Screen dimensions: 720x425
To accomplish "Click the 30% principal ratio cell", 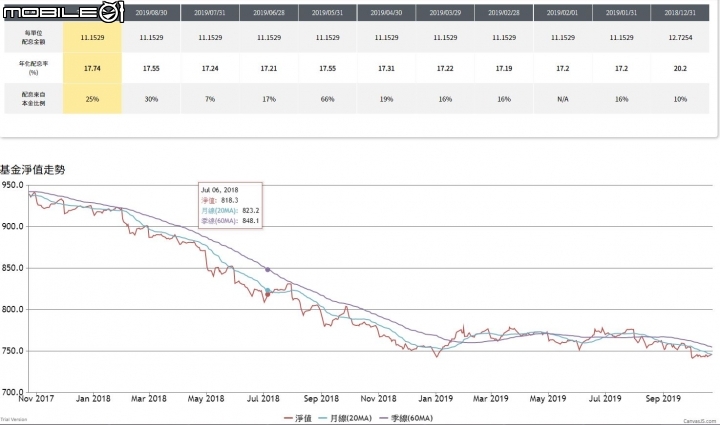I will [151, 99].
